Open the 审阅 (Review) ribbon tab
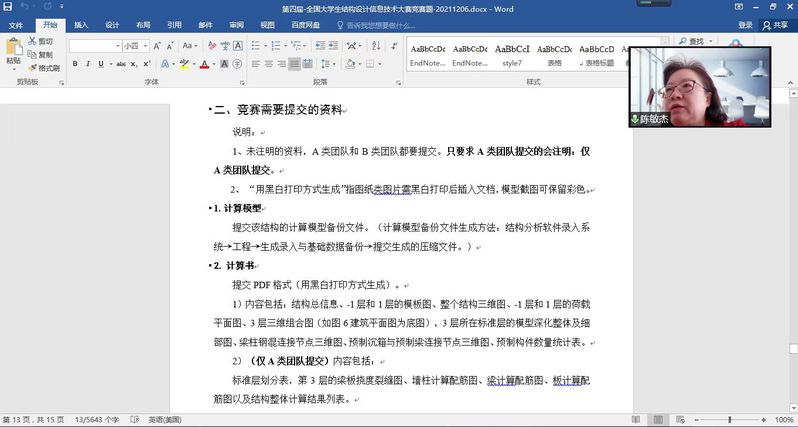This screenshot has width=798, height=427. 236,25
